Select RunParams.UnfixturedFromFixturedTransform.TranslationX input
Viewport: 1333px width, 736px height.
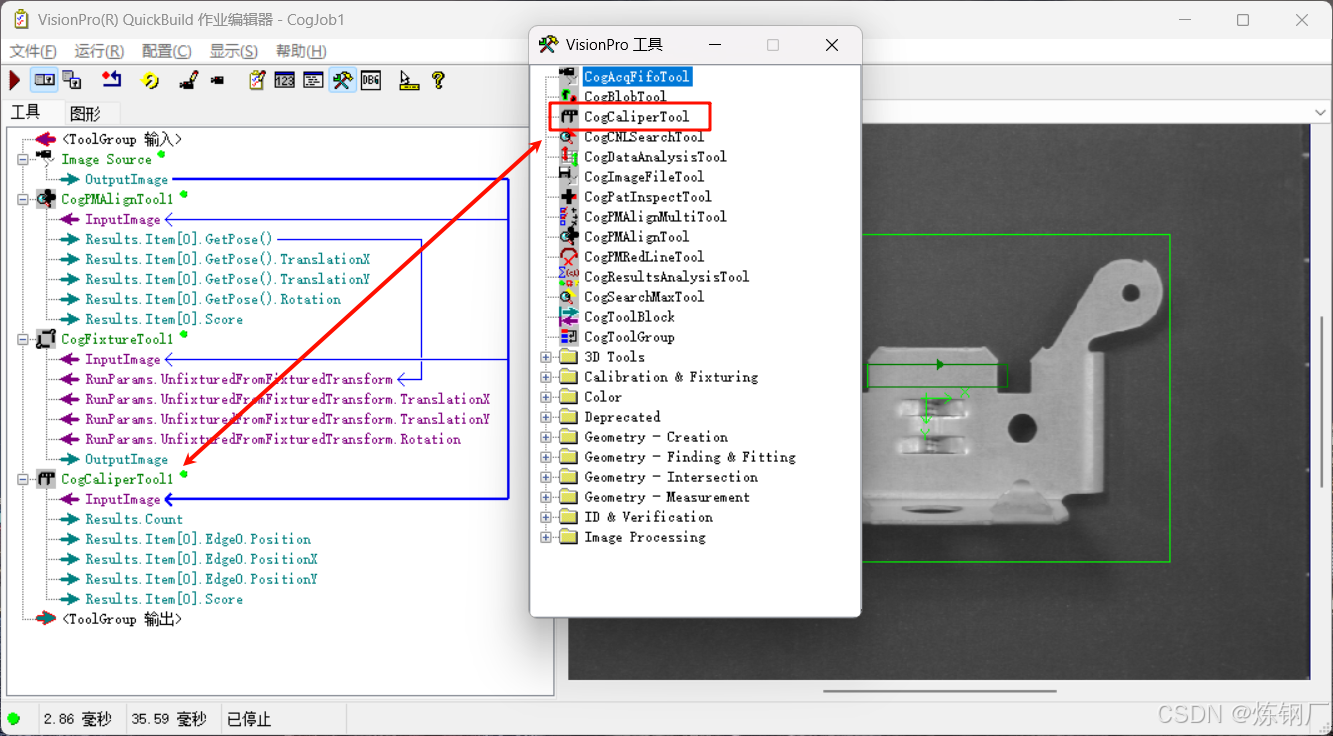point(287,399)
